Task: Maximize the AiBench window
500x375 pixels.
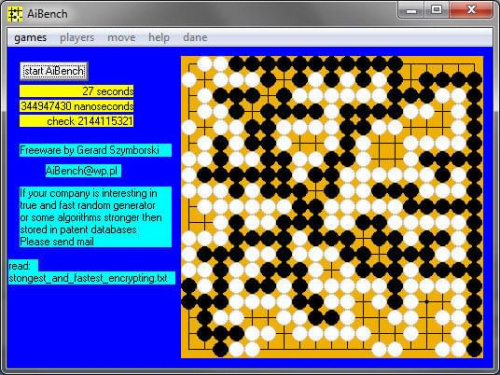Action: (436, 10)
